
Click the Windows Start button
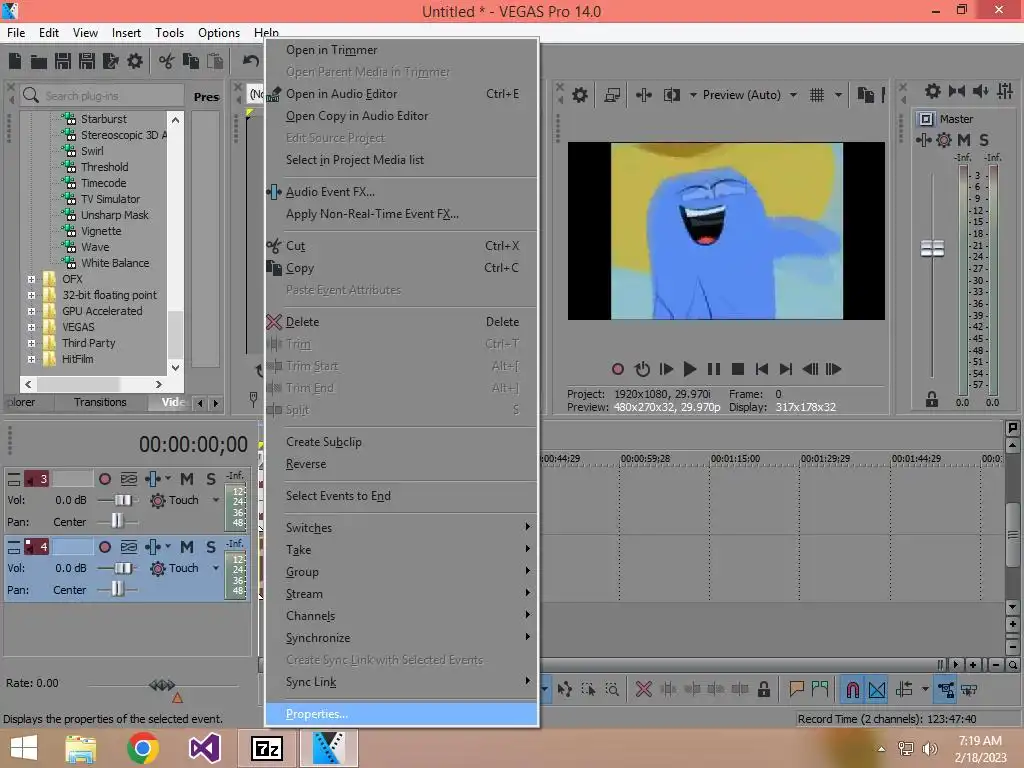(x=24, y=748)
